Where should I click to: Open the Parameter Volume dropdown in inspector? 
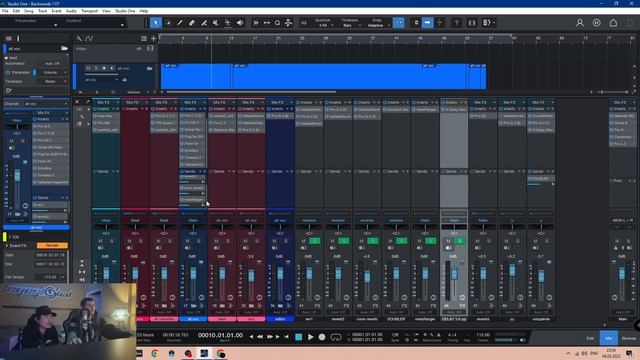click(x=53, y=72)
